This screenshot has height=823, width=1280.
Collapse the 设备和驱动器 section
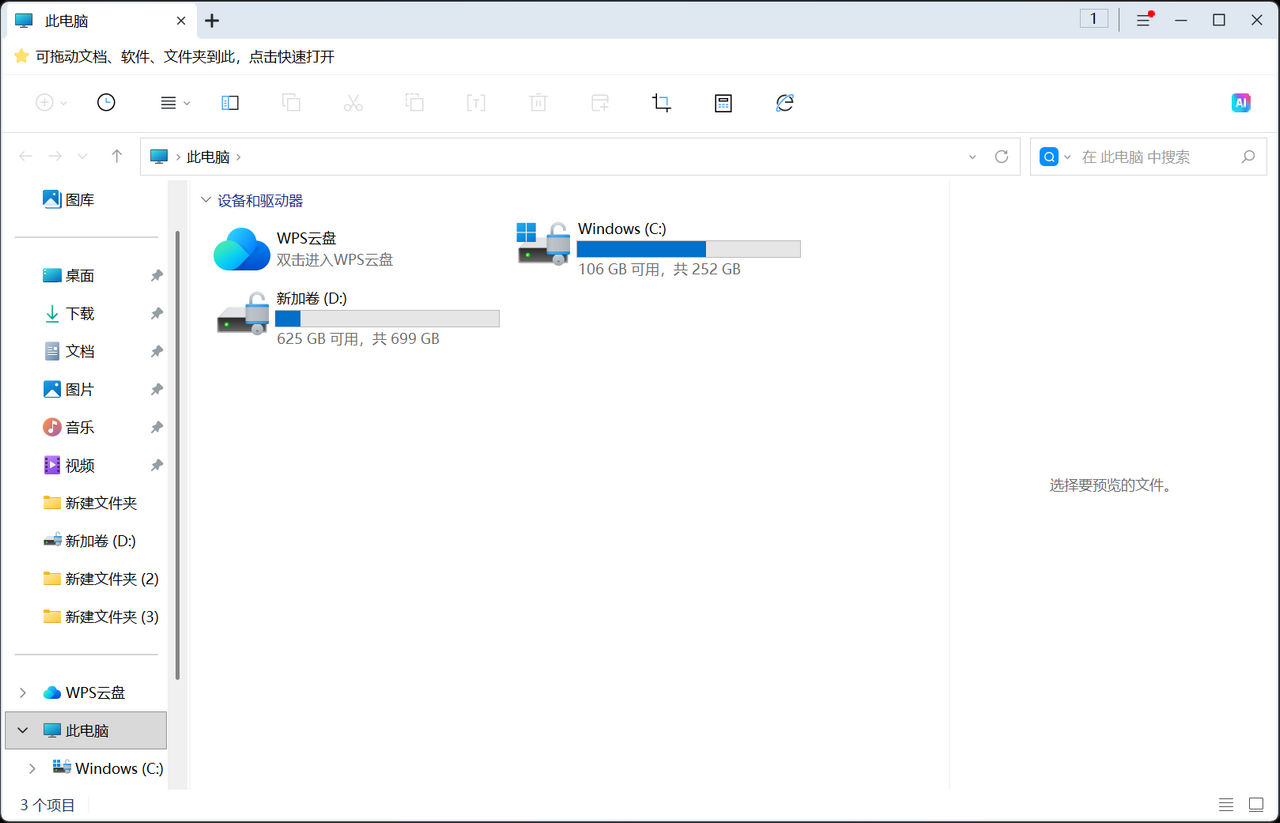click(206, 200)
